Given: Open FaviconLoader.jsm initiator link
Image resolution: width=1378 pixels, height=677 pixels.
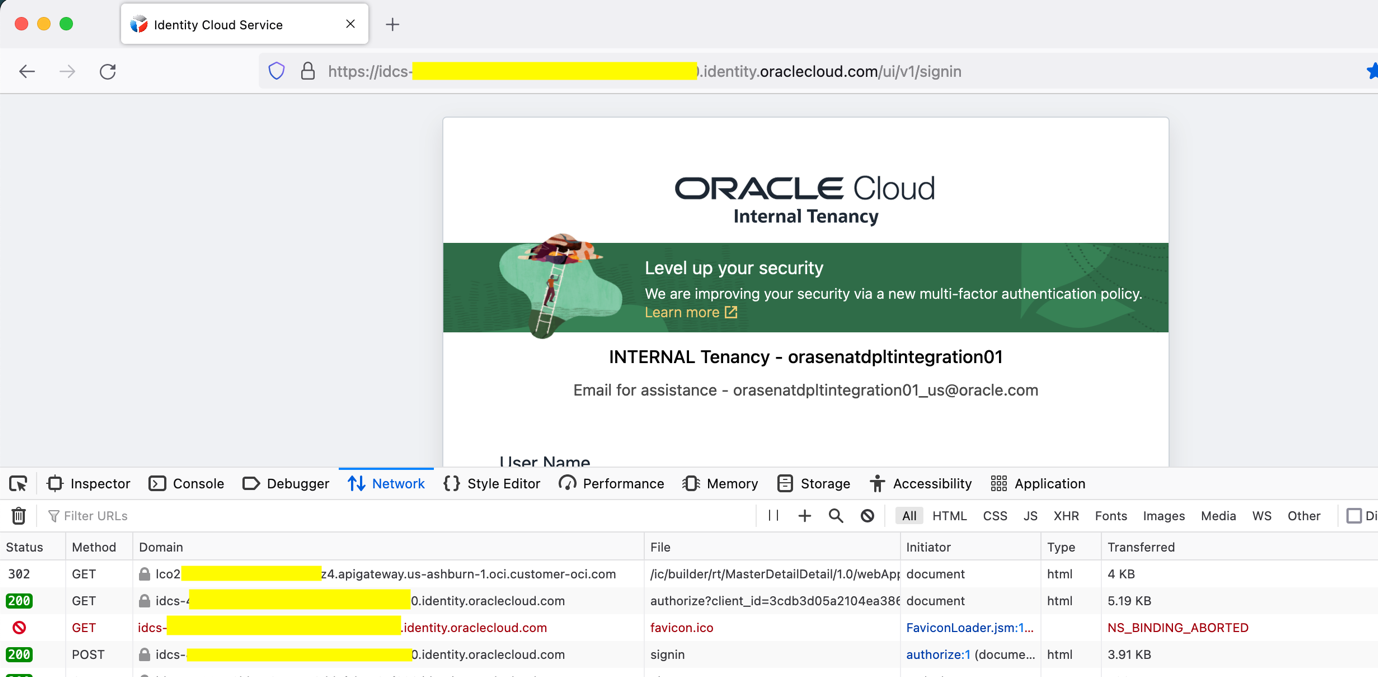Looking at the screenshot, I should 970,628.
